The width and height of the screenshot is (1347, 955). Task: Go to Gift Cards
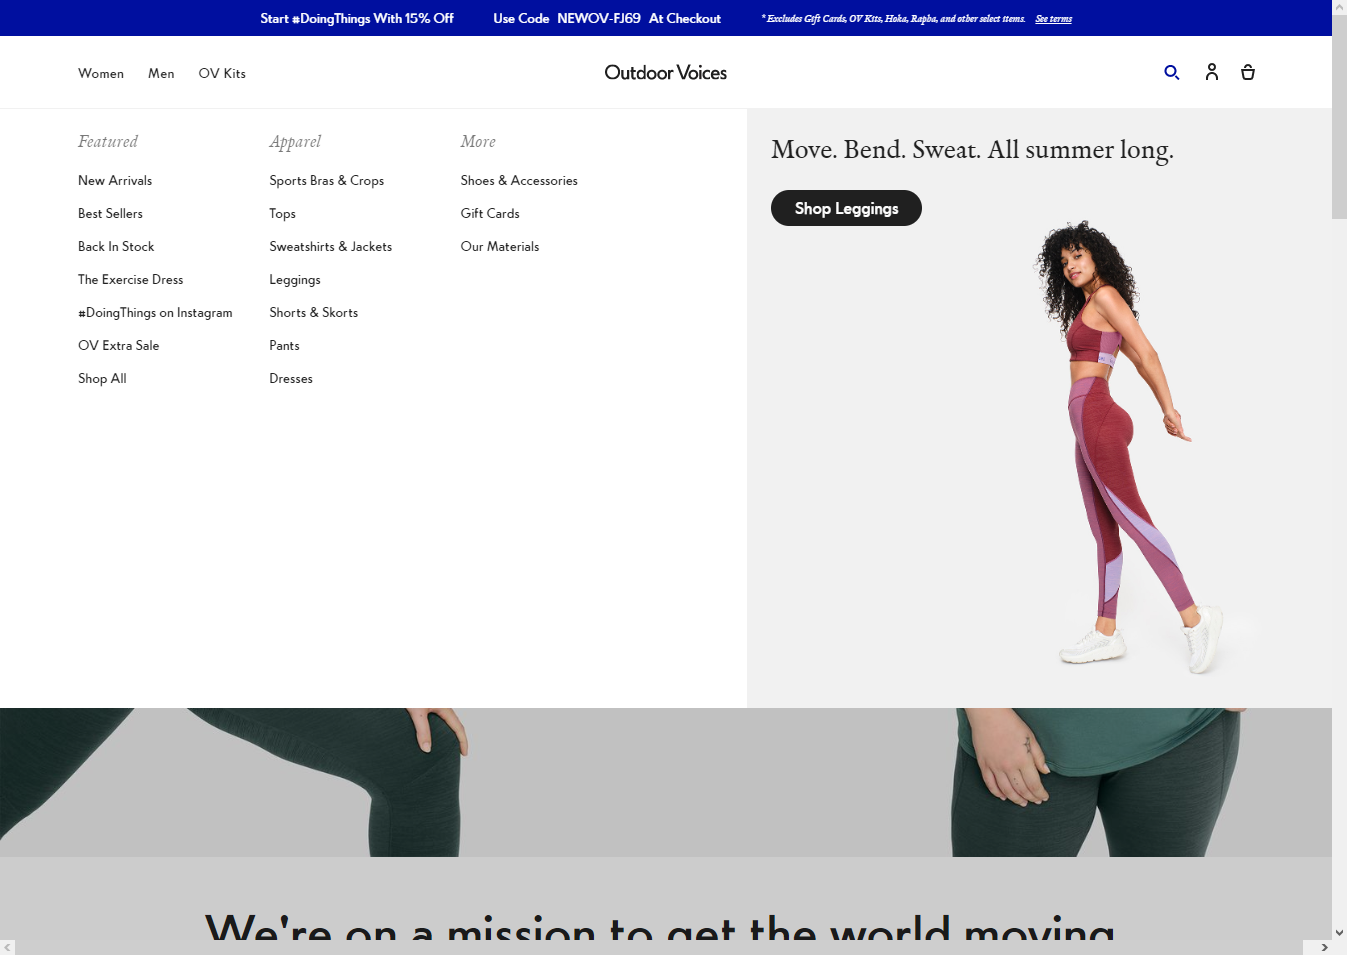tap(490, 214)
